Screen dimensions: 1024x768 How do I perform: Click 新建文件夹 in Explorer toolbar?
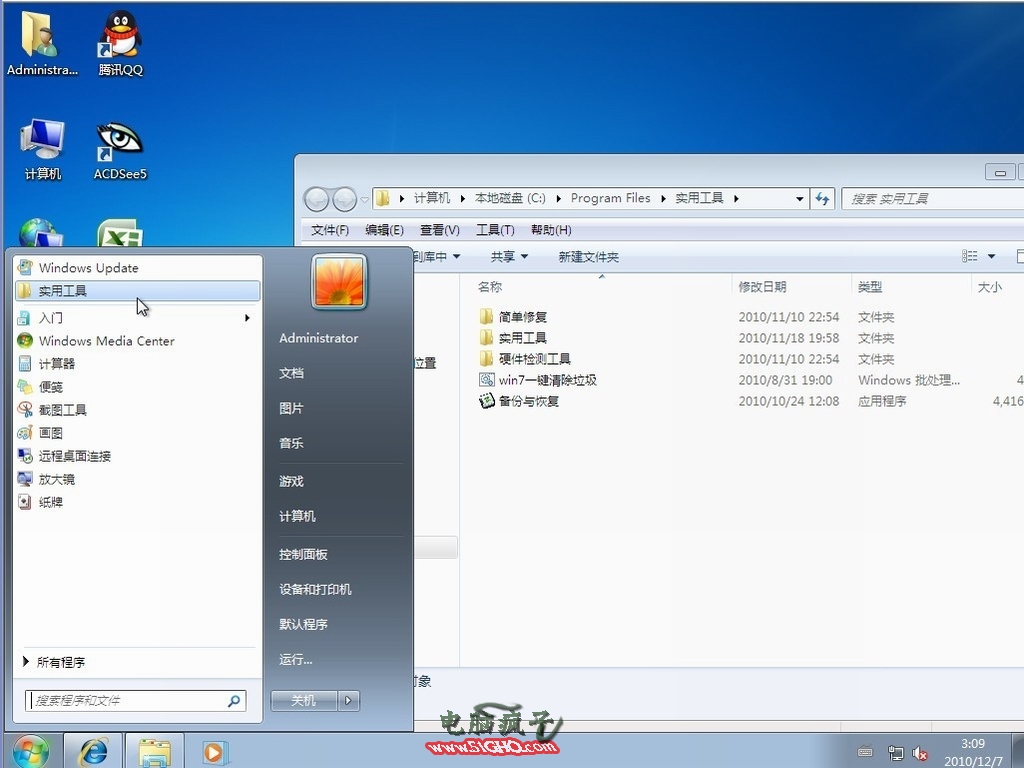(588, 257)
